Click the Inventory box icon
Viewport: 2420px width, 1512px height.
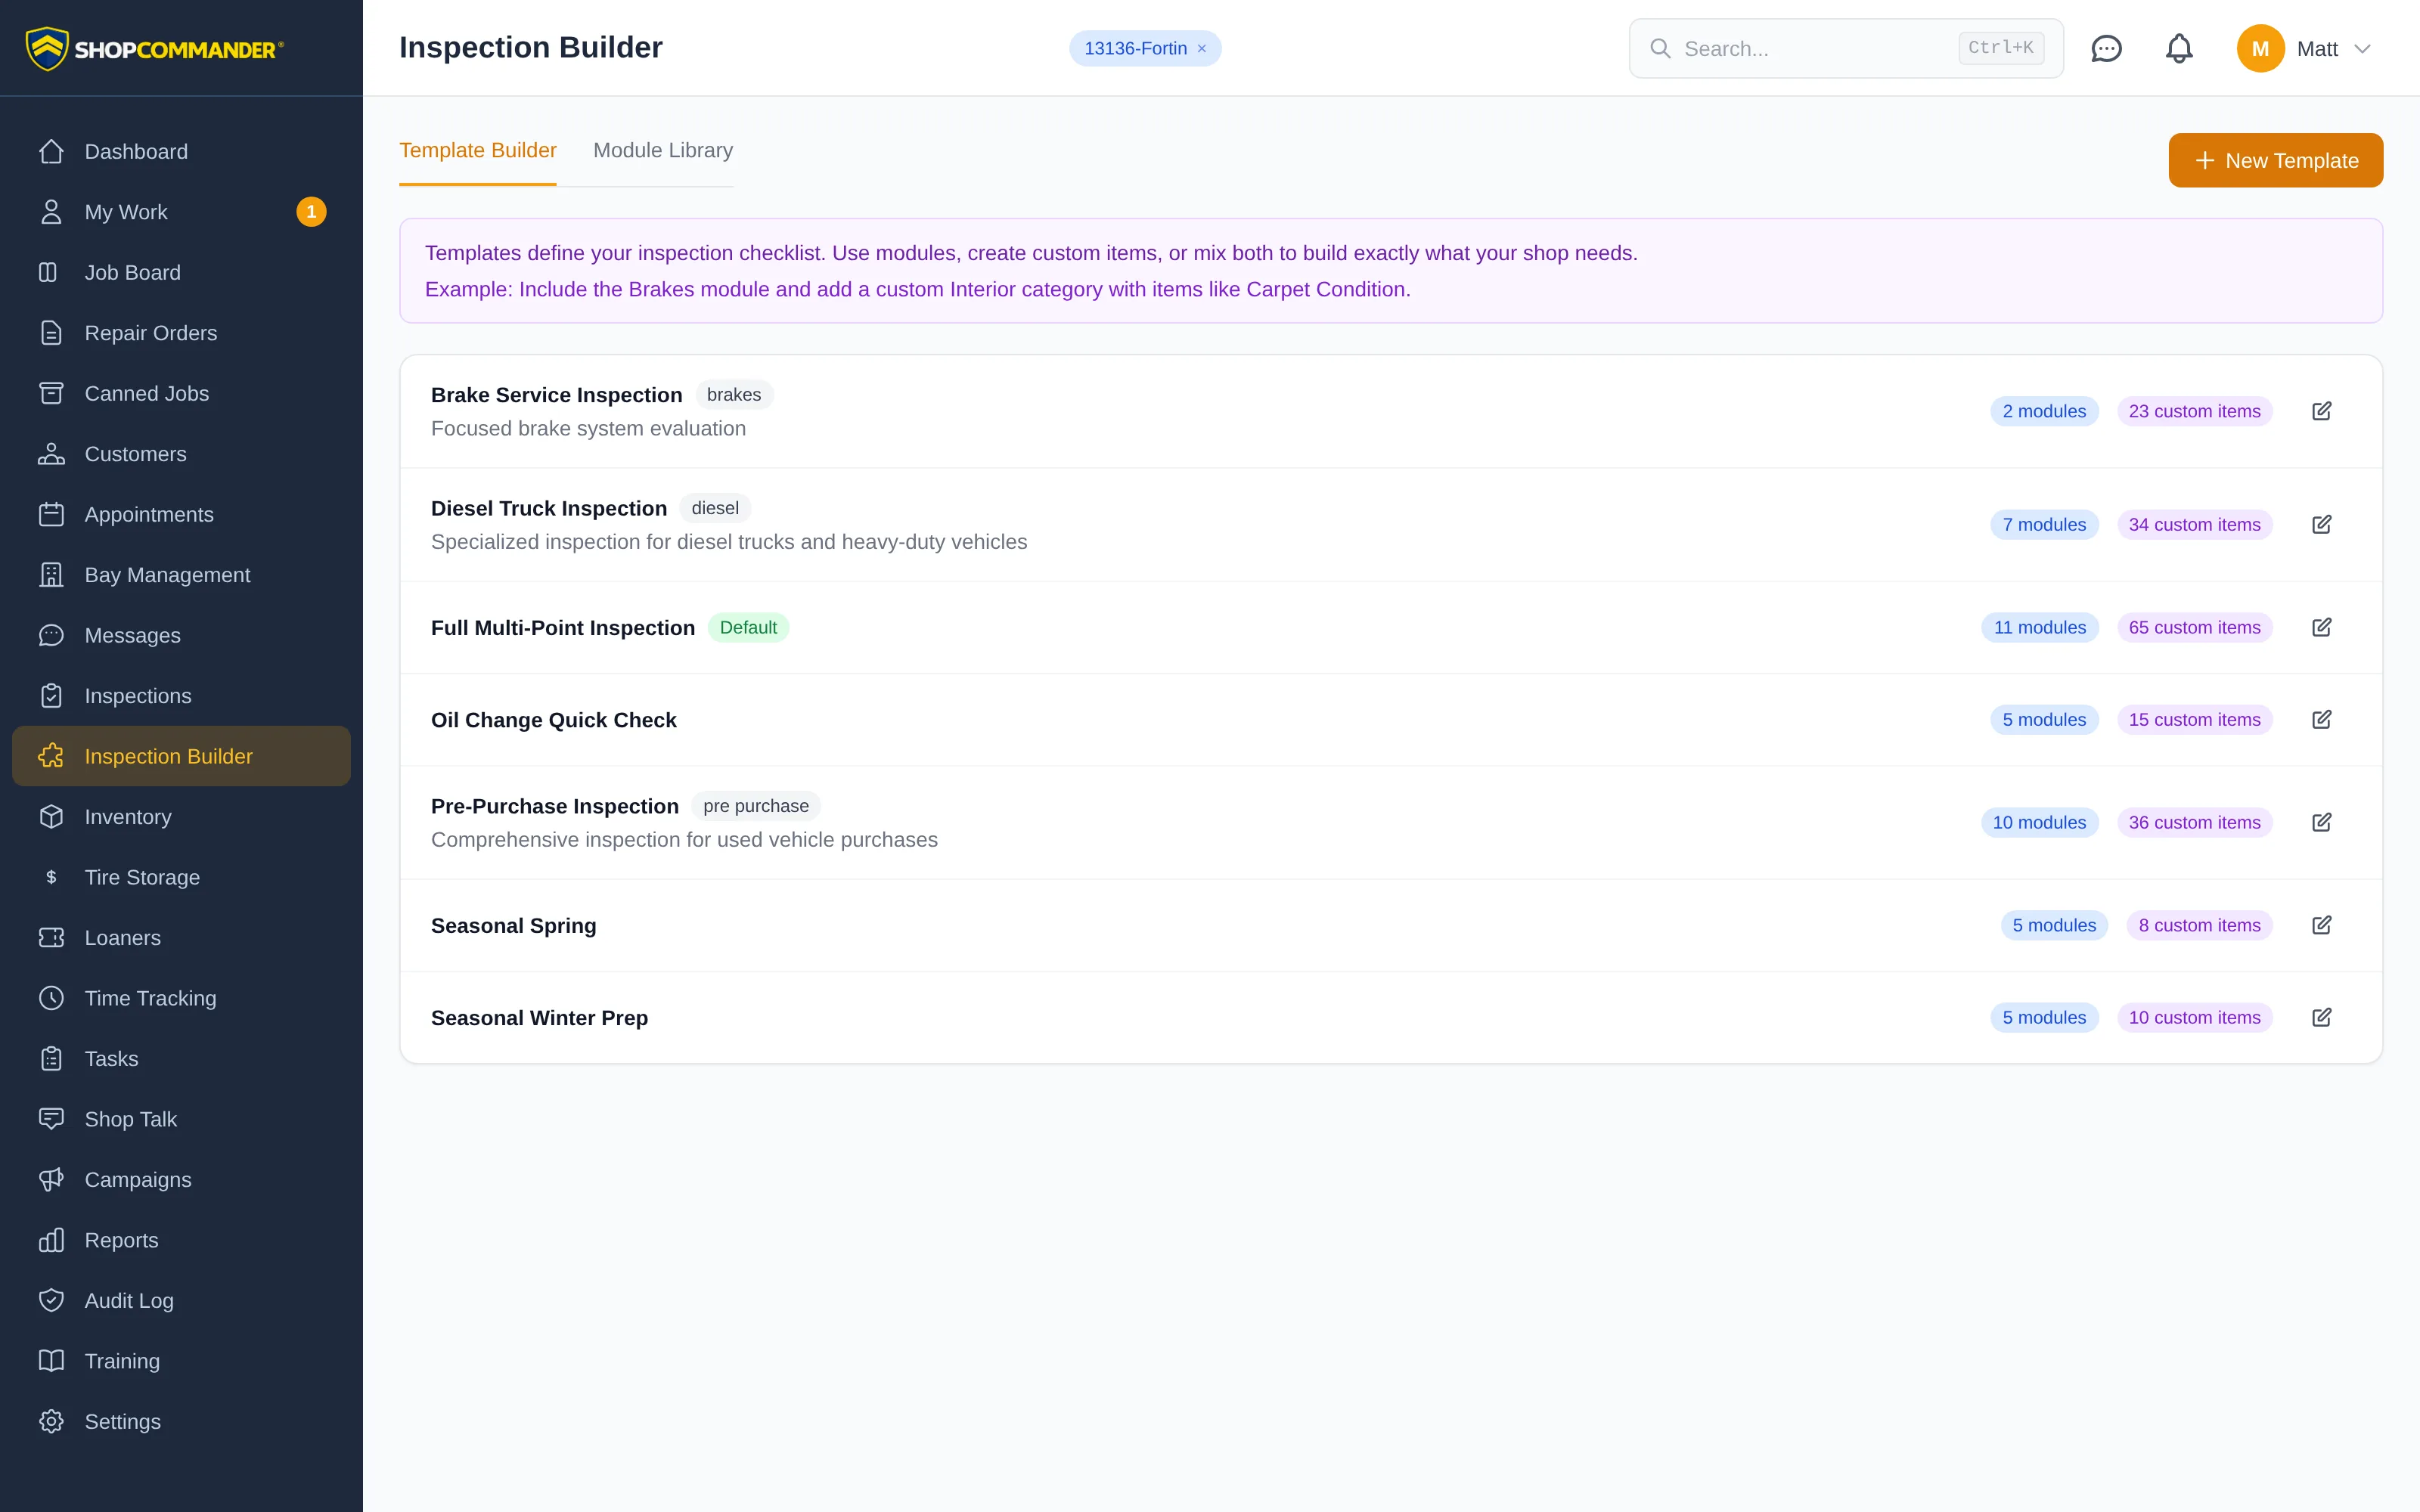pos(51,817)
